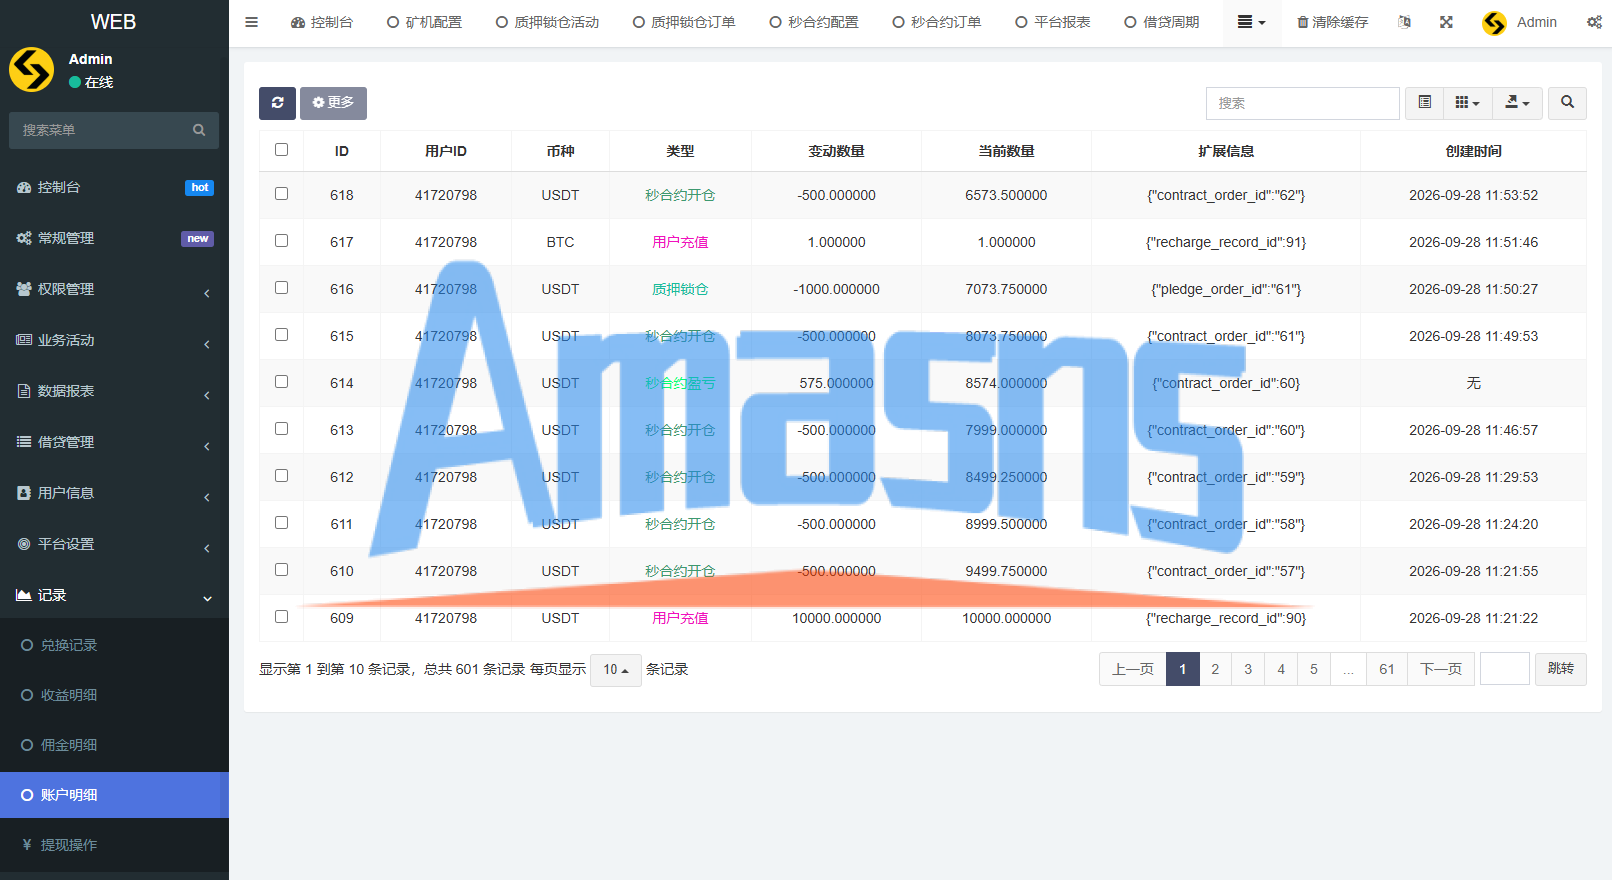Screen dimensions: 1612x880
Task: Go to the next page with 下一页
Action: click(1441, 669)
